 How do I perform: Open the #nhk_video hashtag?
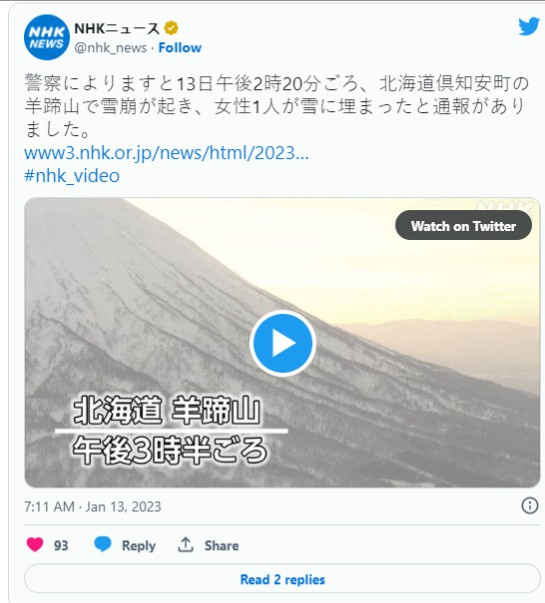pos(72,176)
